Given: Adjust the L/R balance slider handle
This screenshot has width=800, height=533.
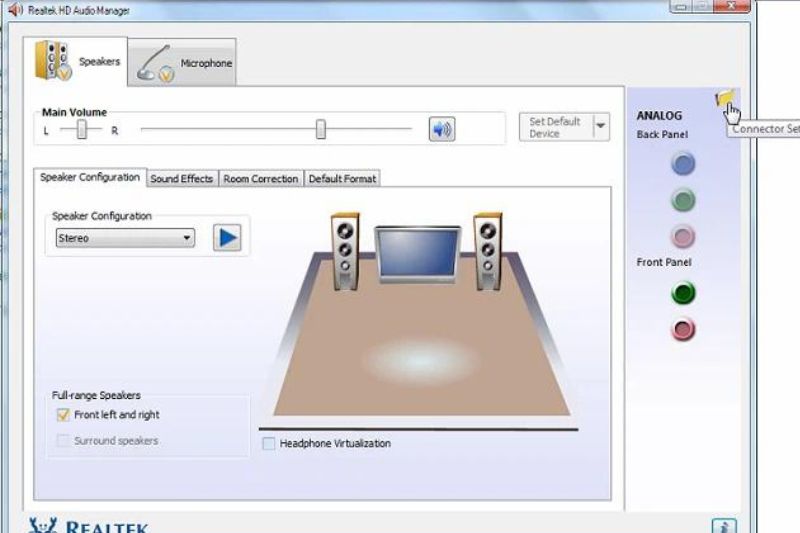Looking at the screenshot, I should coord(82,130).
